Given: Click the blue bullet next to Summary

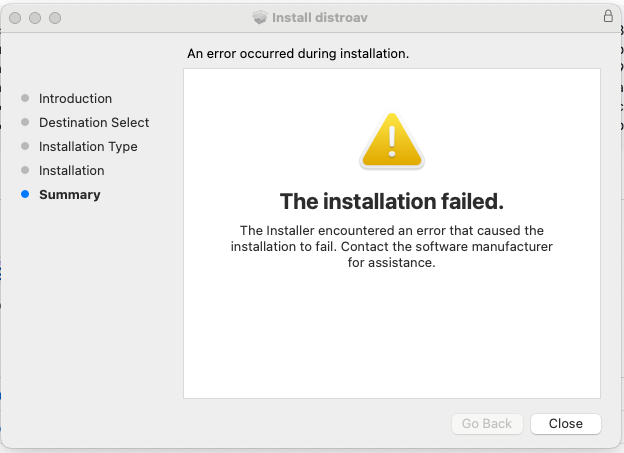Looking at the screenshot, I should point(25,194).
